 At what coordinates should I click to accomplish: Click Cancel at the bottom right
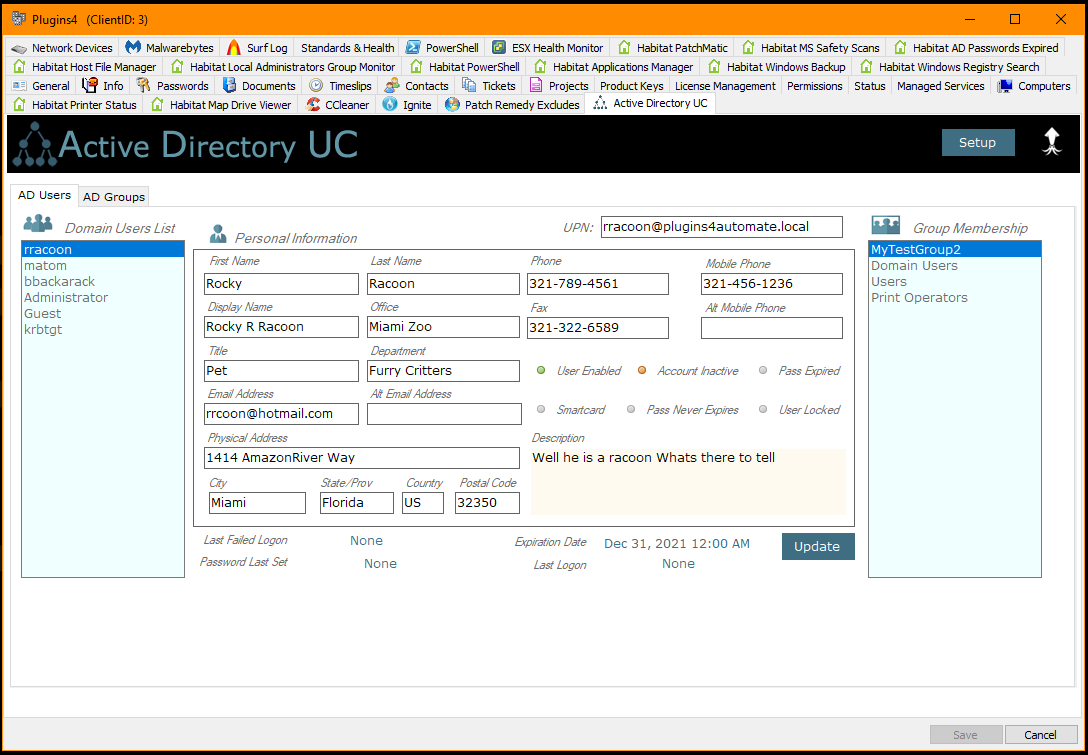click(x=1040, y=735)
